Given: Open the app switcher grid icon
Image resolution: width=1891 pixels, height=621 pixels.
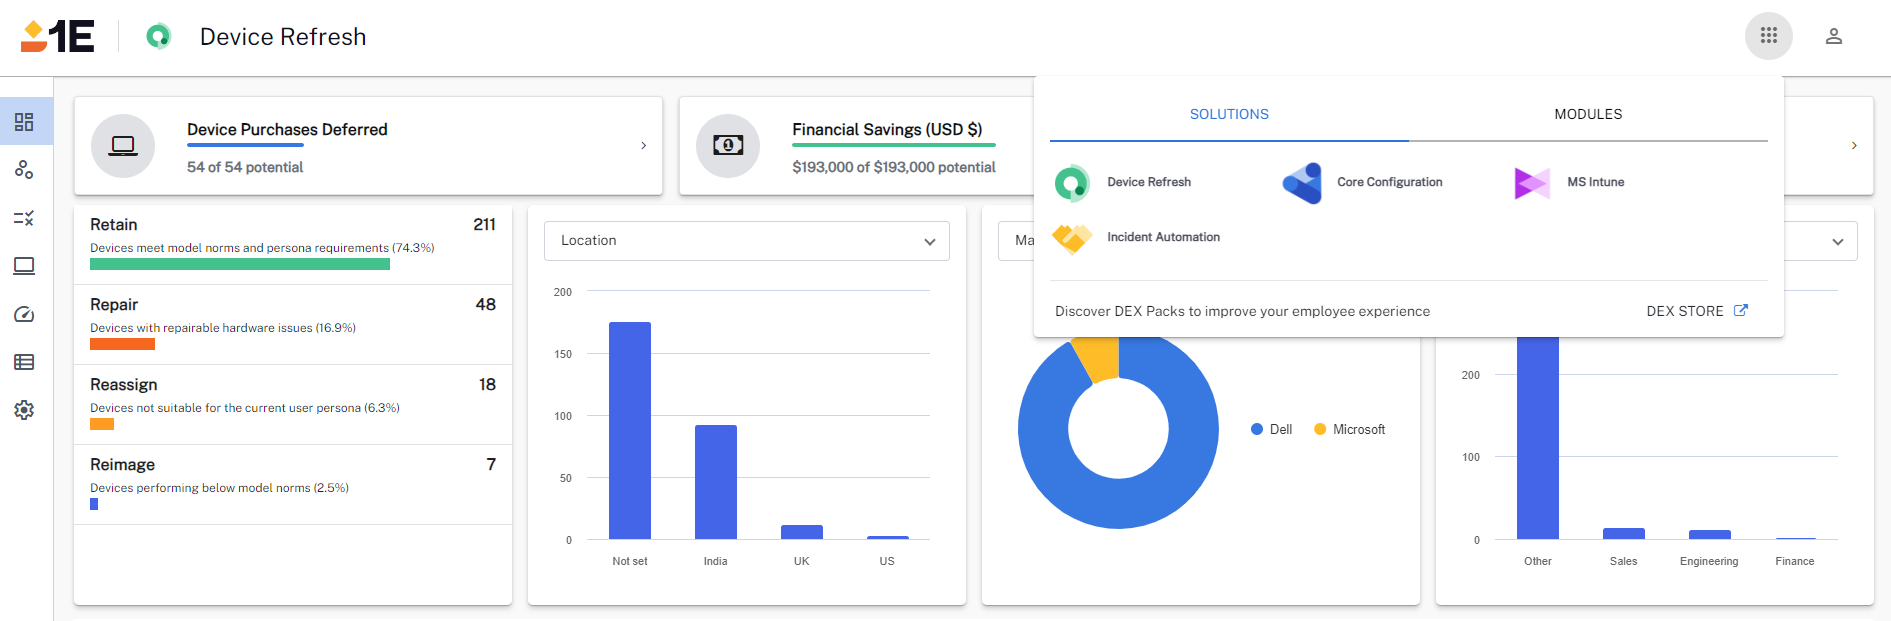Looking at the screenshot, I should point(1768,36).
